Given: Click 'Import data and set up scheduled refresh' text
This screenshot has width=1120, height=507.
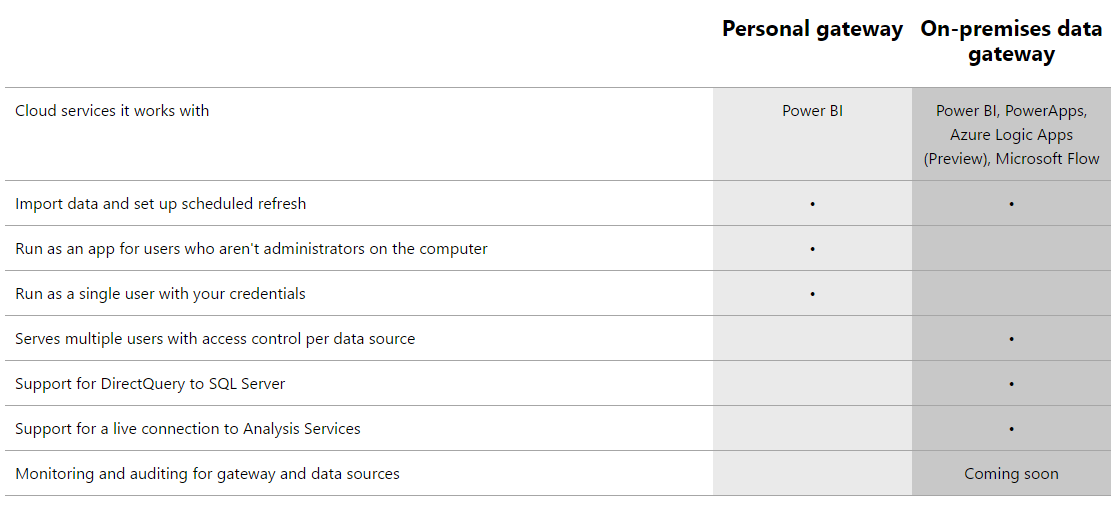Looking at the screenshot, I should click(x=160, y=204).
